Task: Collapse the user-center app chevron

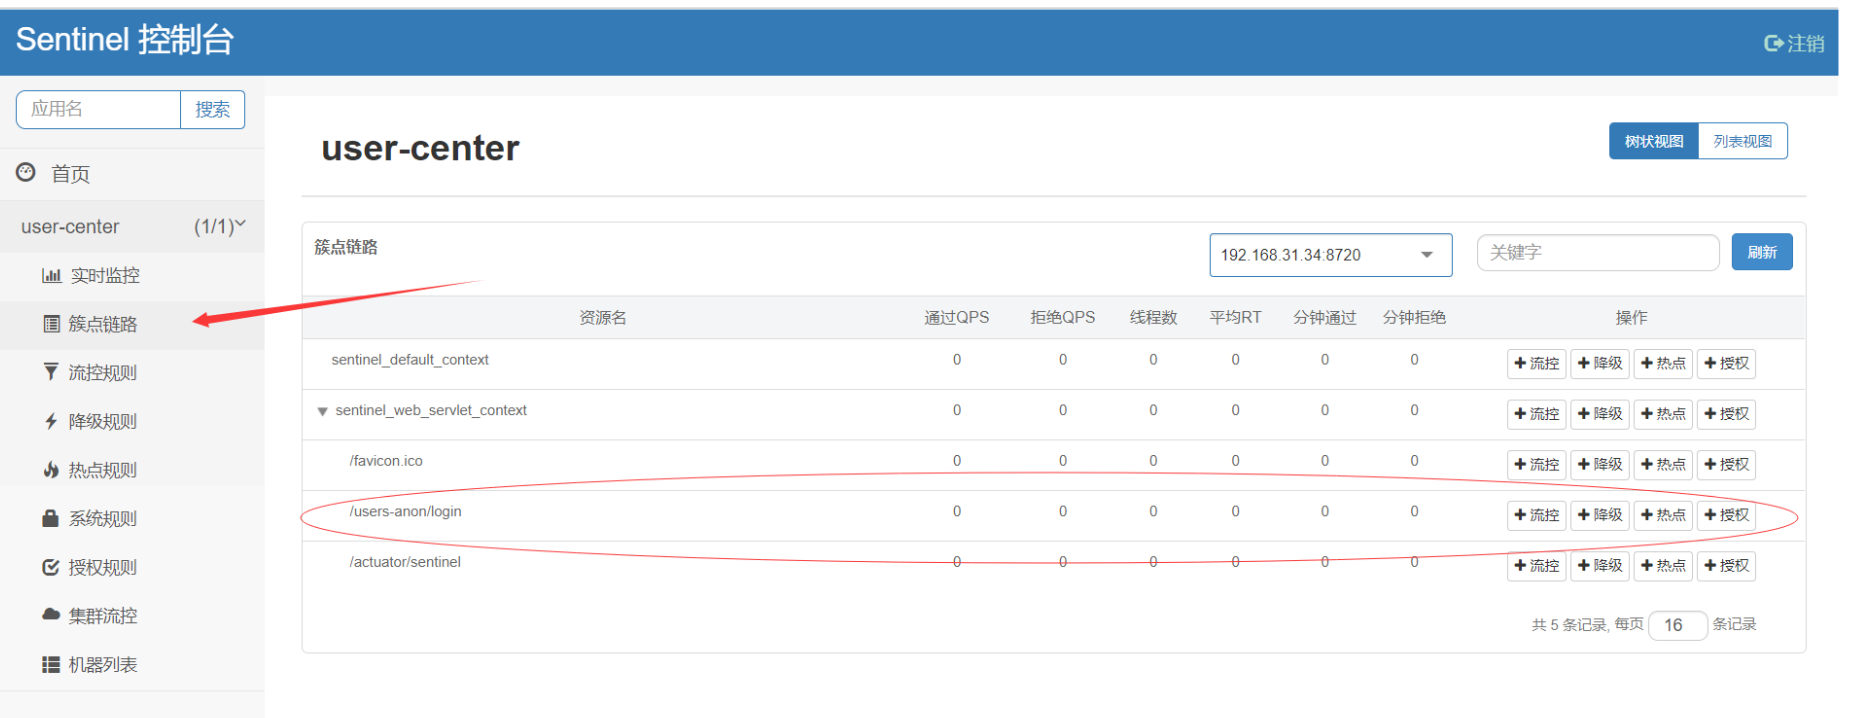Action: tap(240, 224)
